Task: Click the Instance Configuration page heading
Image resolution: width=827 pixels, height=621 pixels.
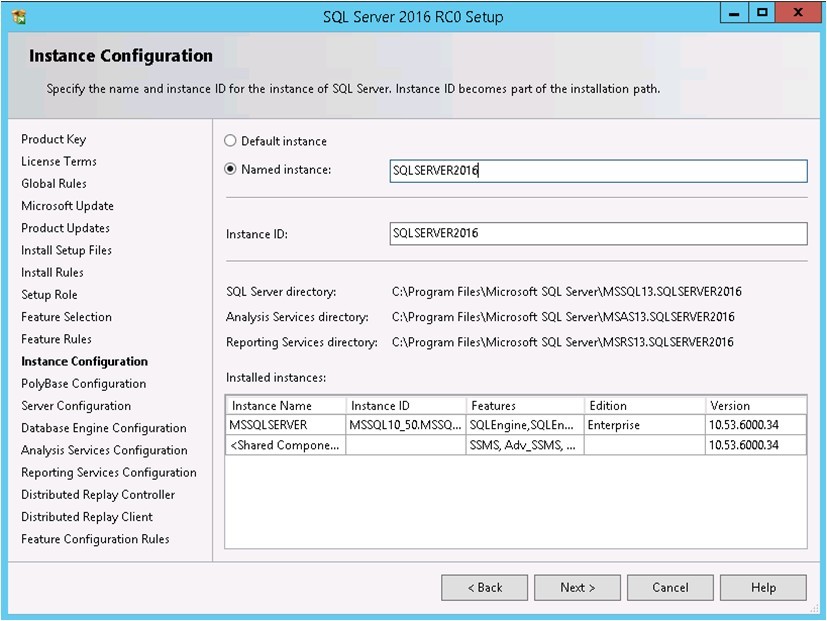Action: pos(121,55)
